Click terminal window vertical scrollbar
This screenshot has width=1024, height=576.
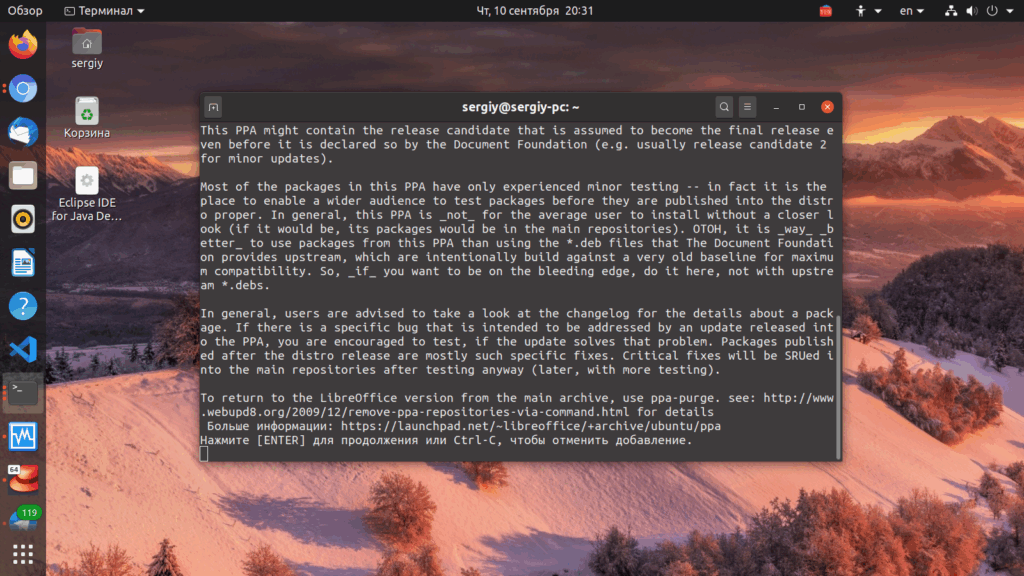(x=839, y=388)
